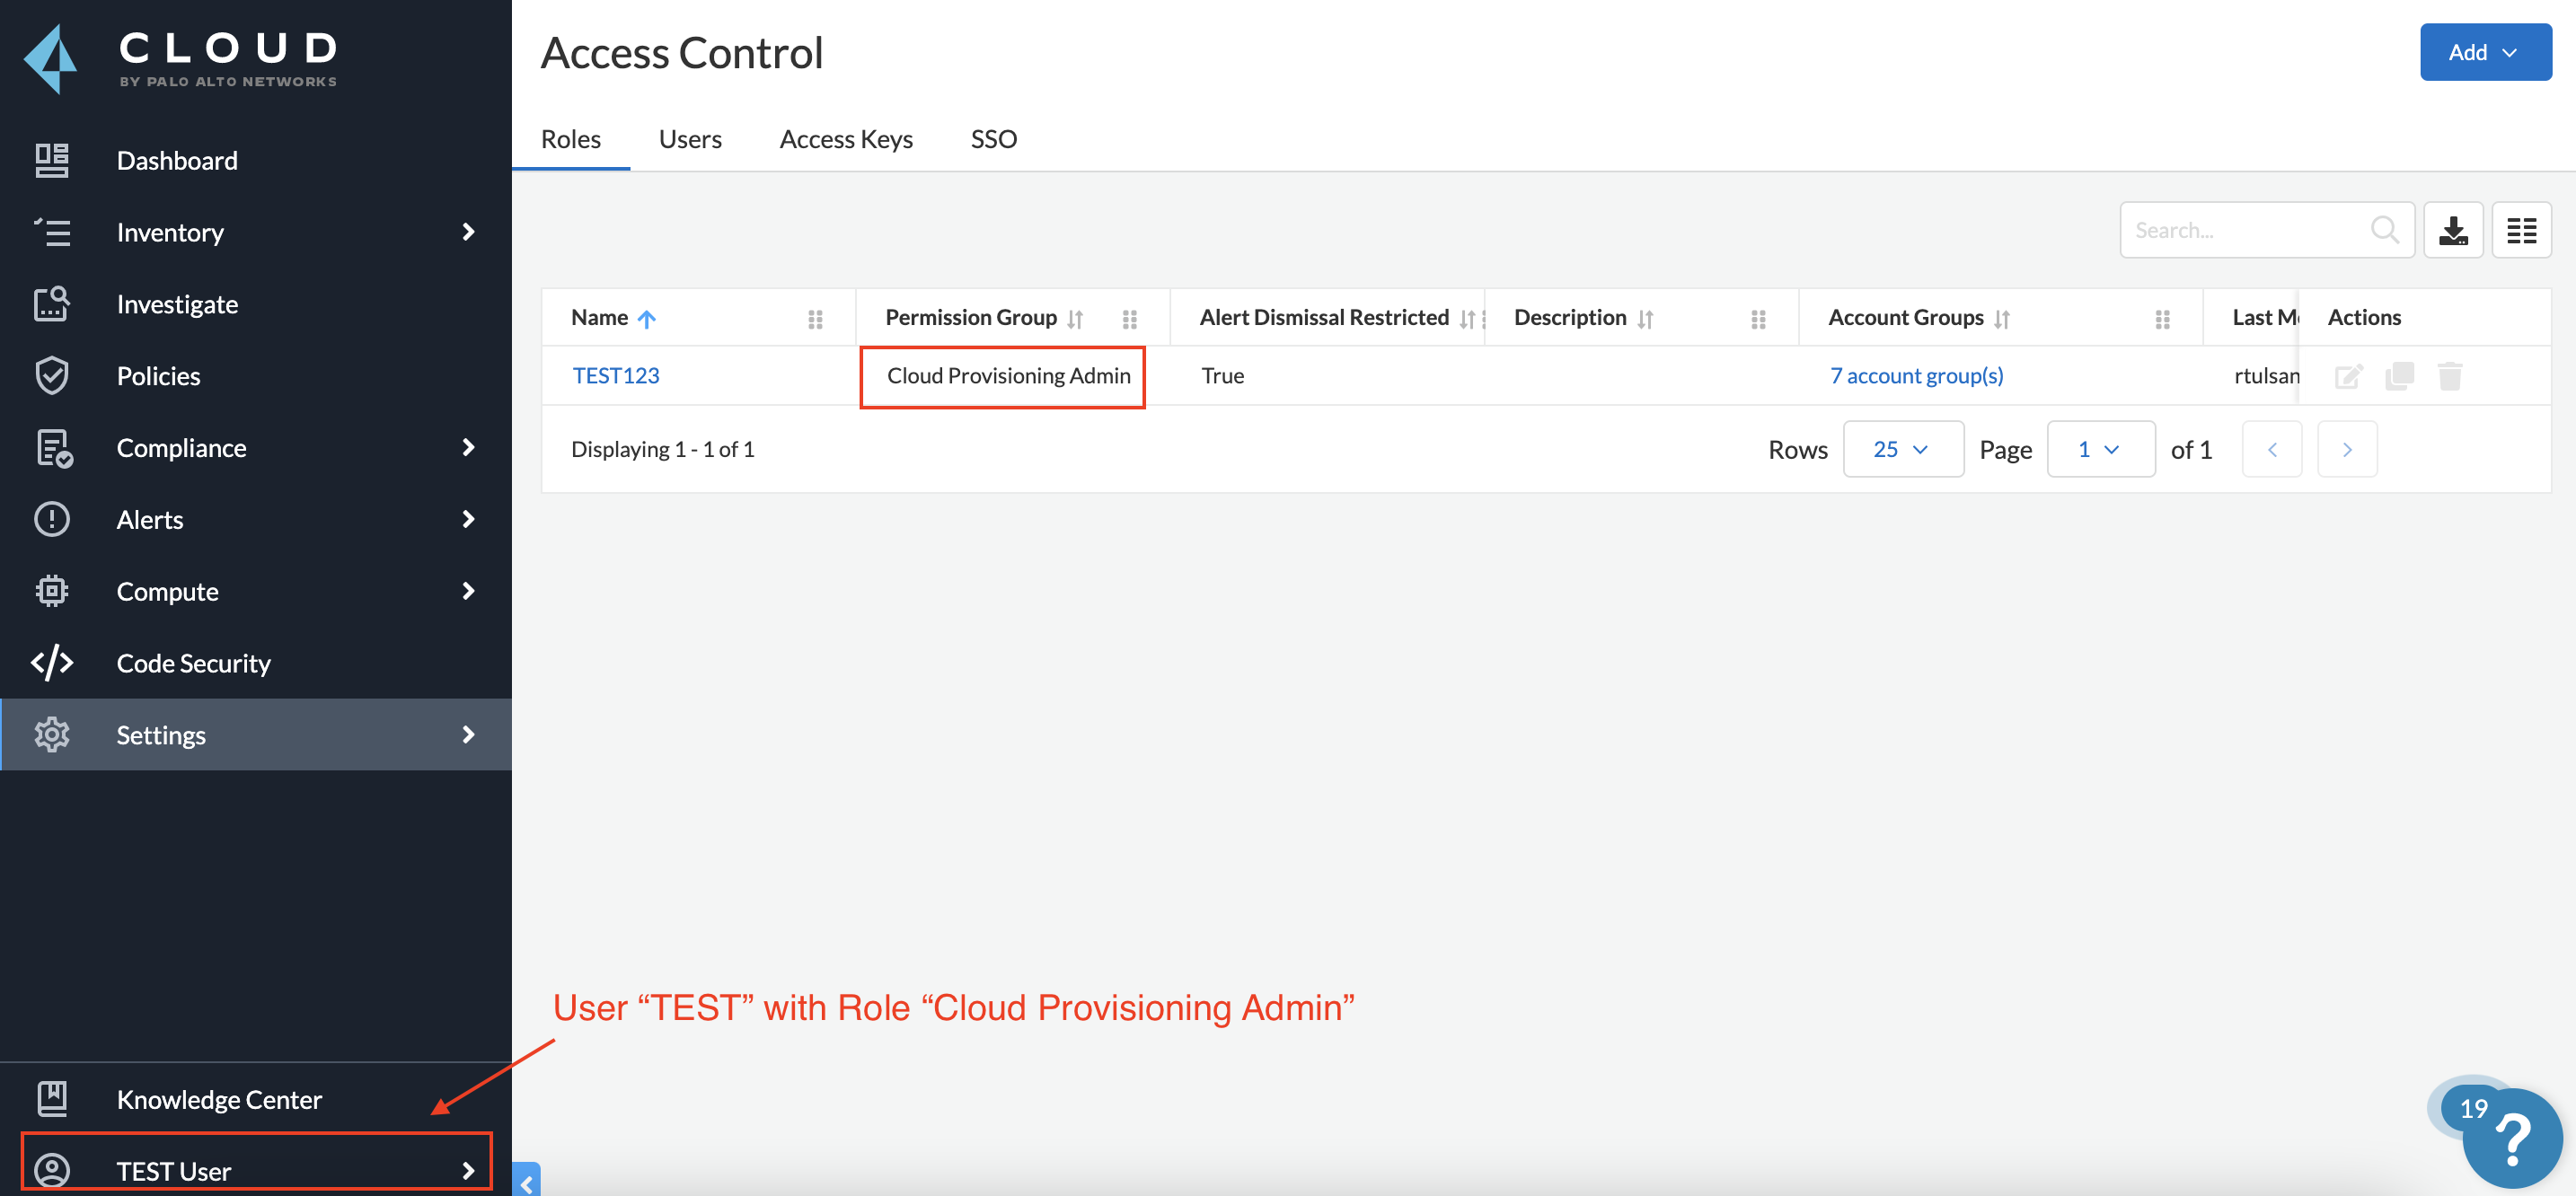Open the TEST123 role link

point(616,375)
